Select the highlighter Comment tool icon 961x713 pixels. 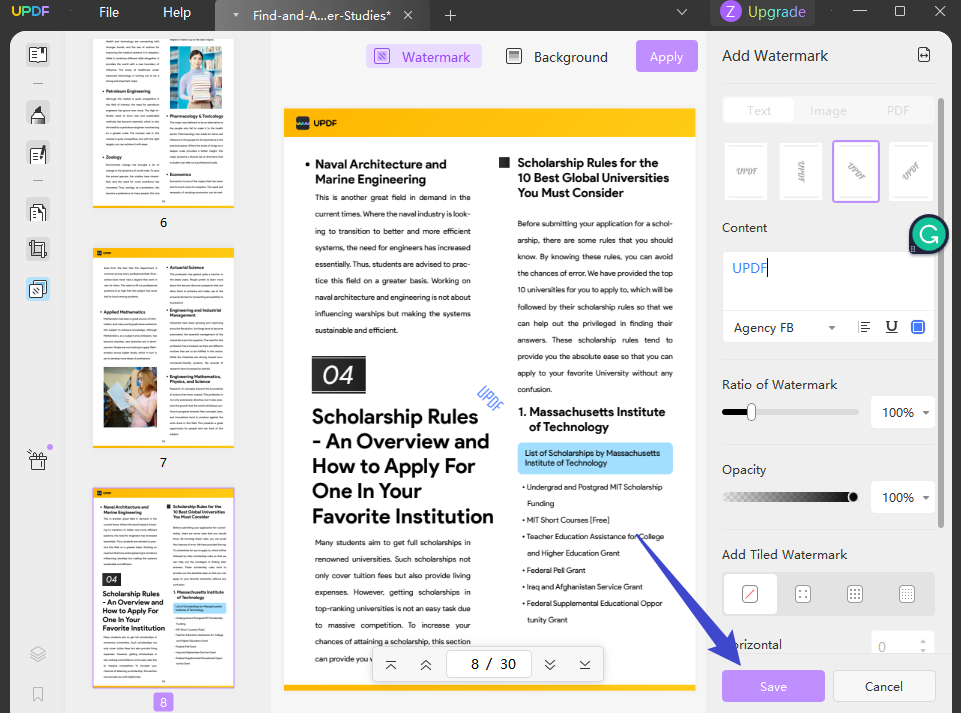coord(38,114)
